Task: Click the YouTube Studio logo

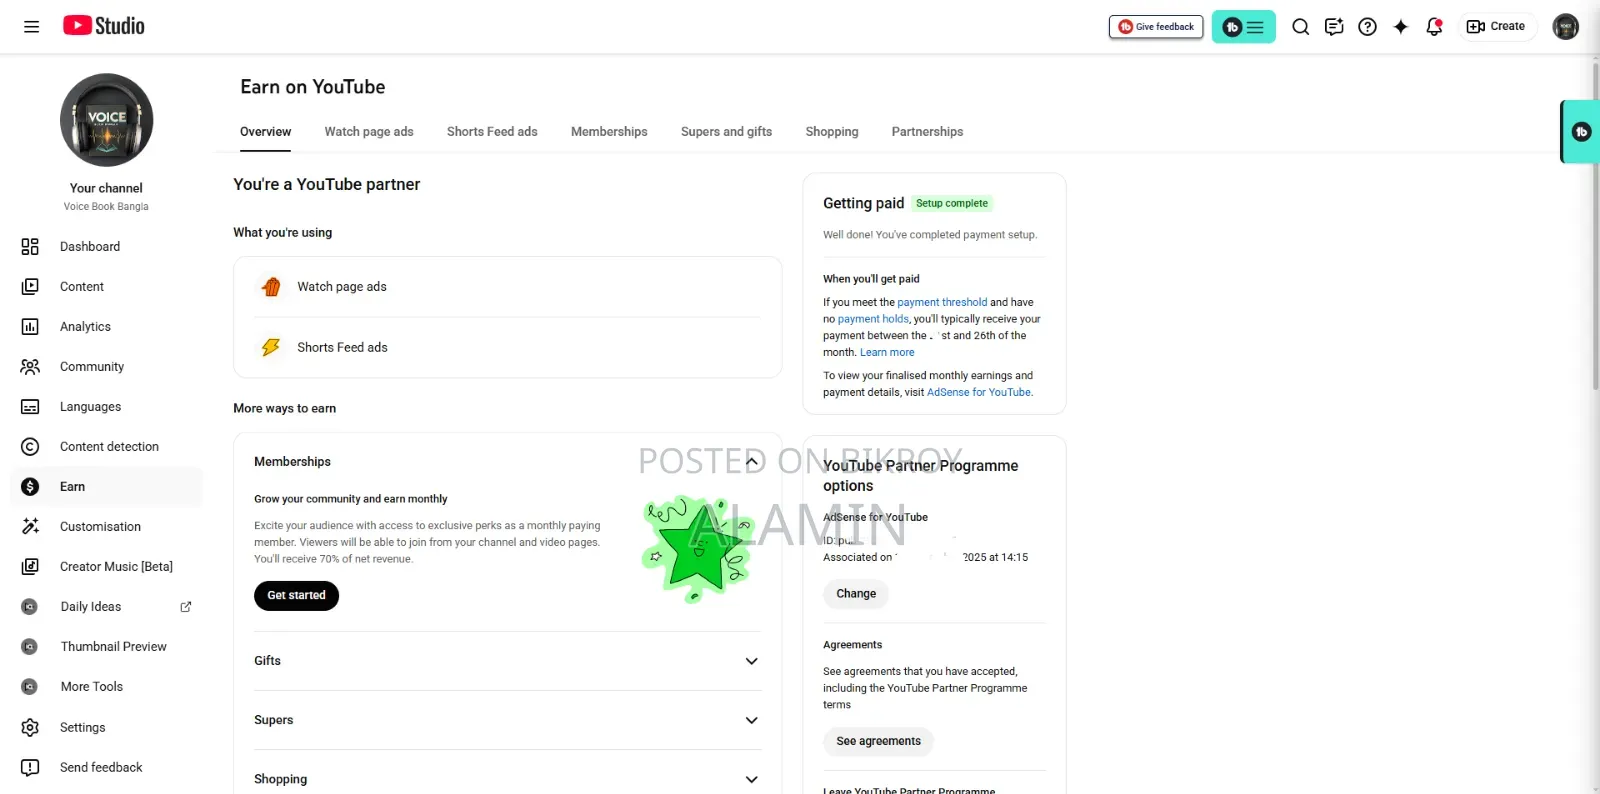Action: coord(104,26)
